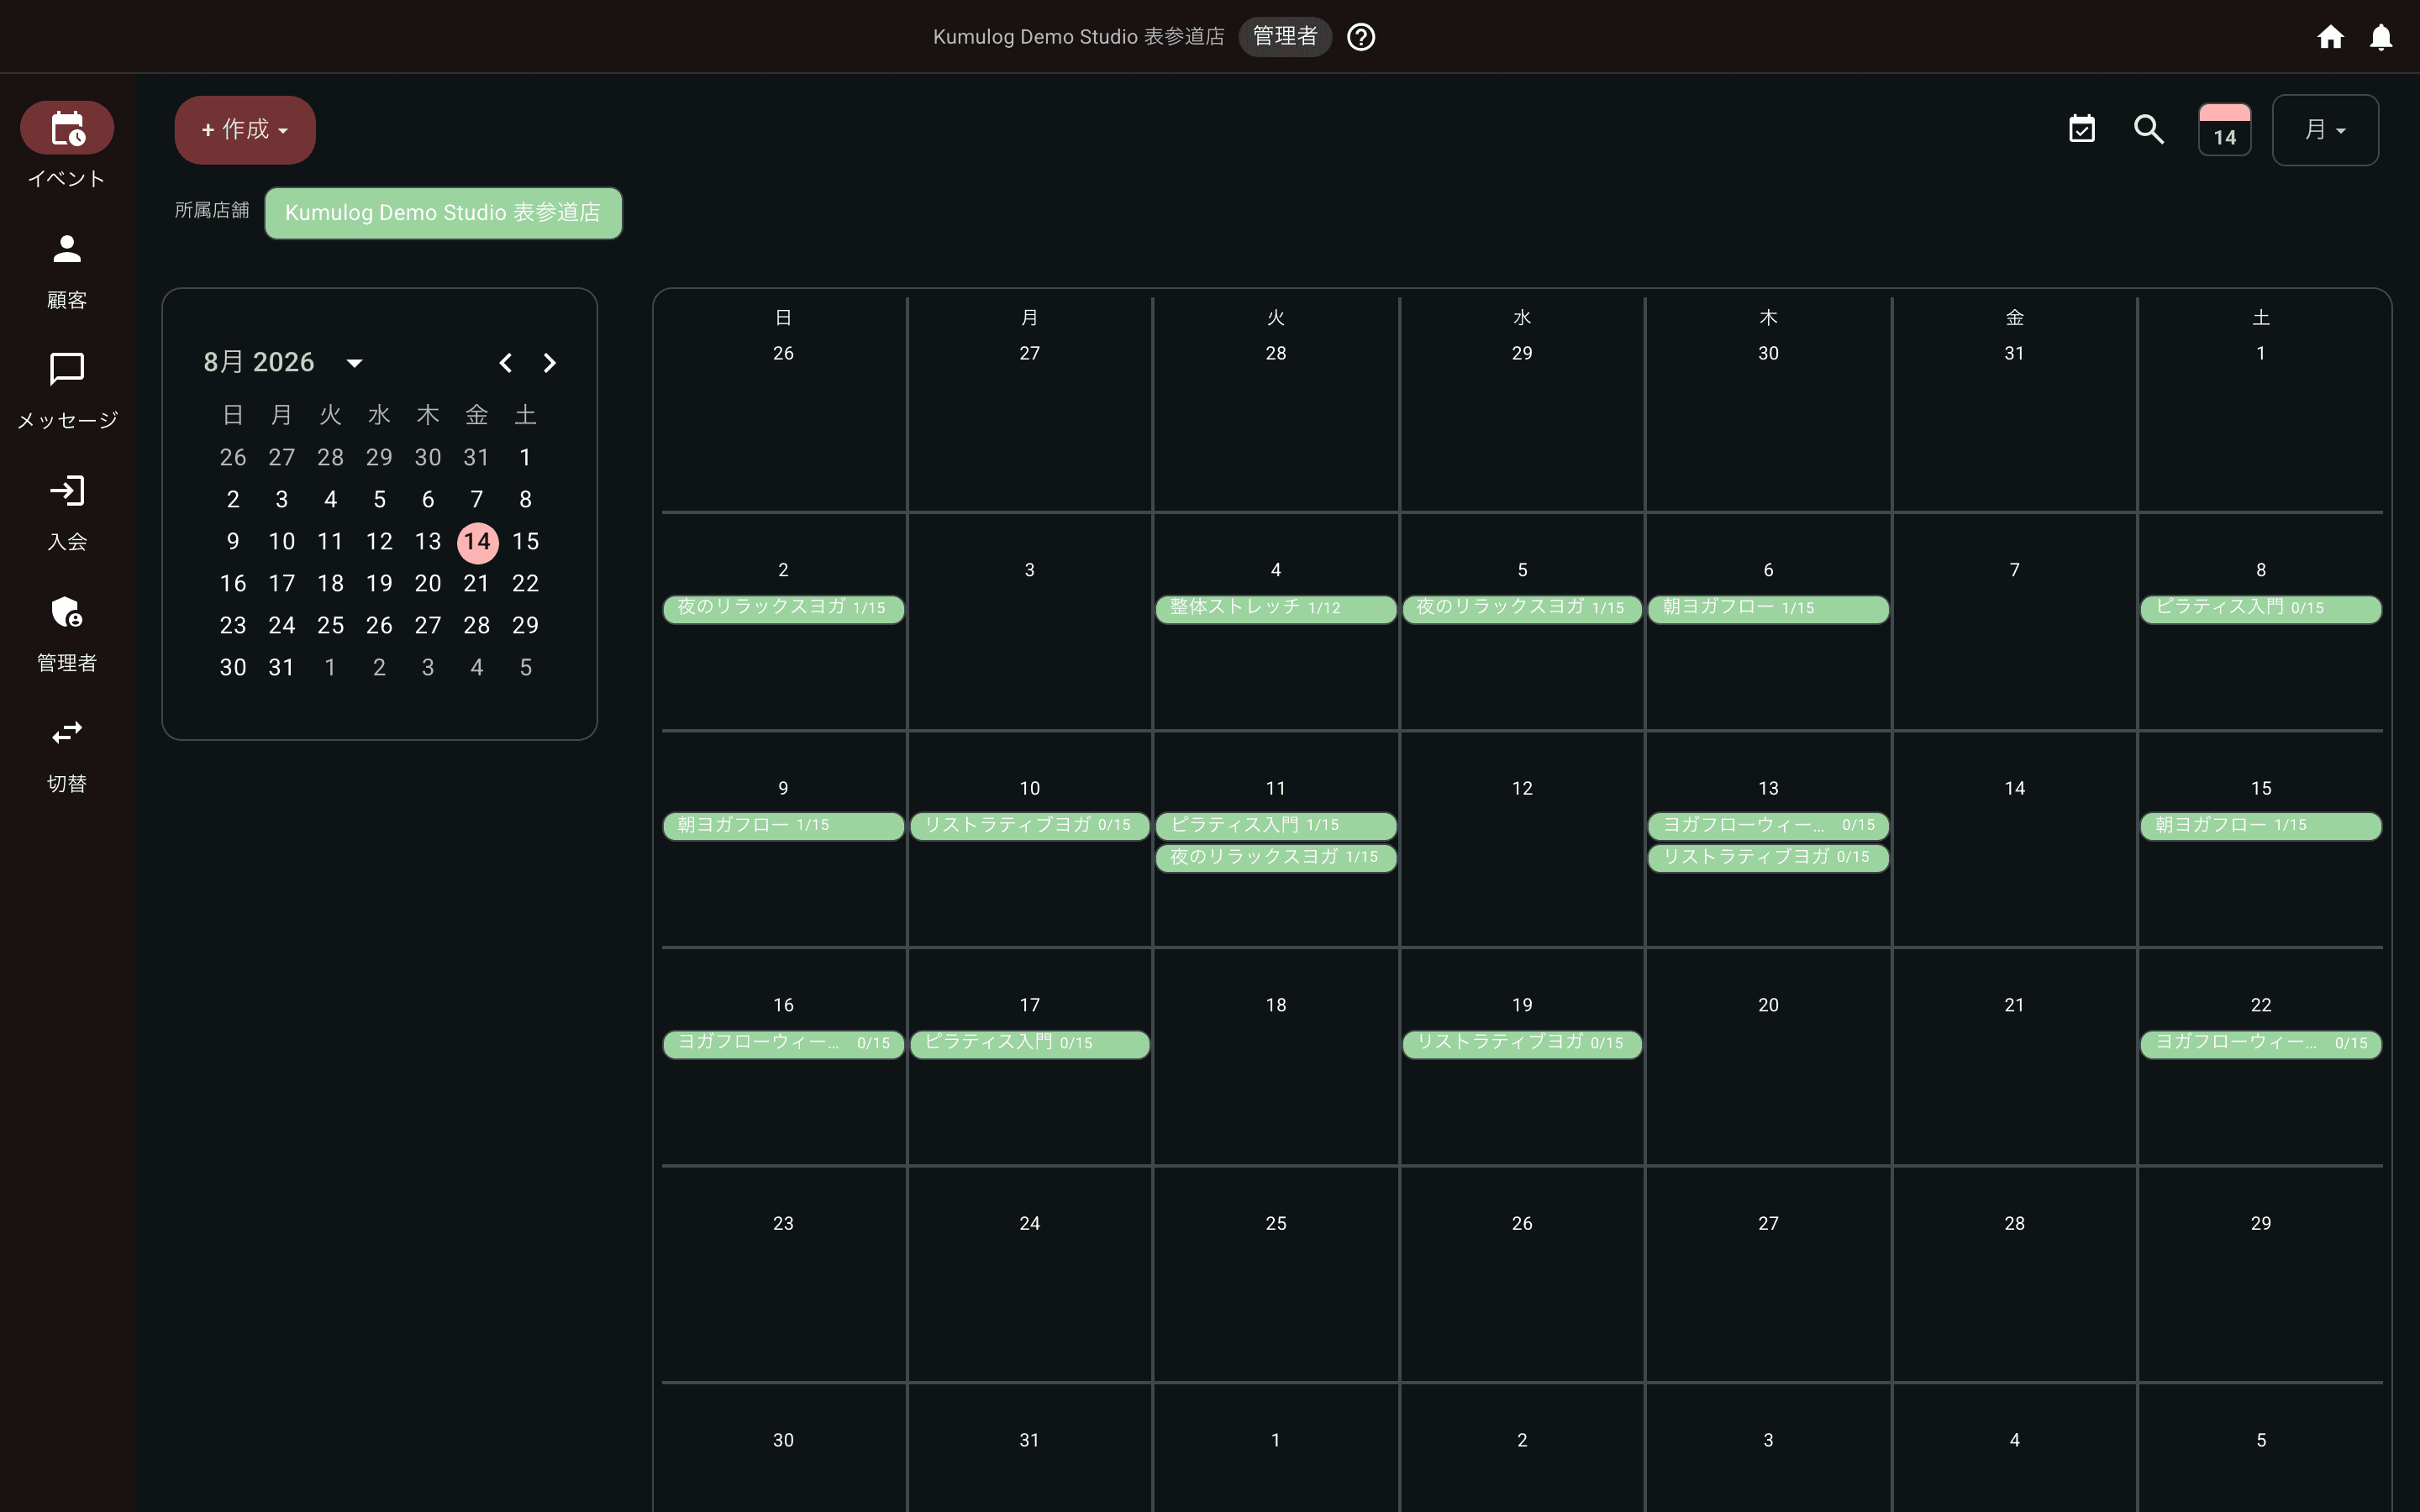This screenshot has width=2420, height=1512.
Task: Open ピラティス入門 0/15 event on the 8th
Action: click(x=2261, y=609)
